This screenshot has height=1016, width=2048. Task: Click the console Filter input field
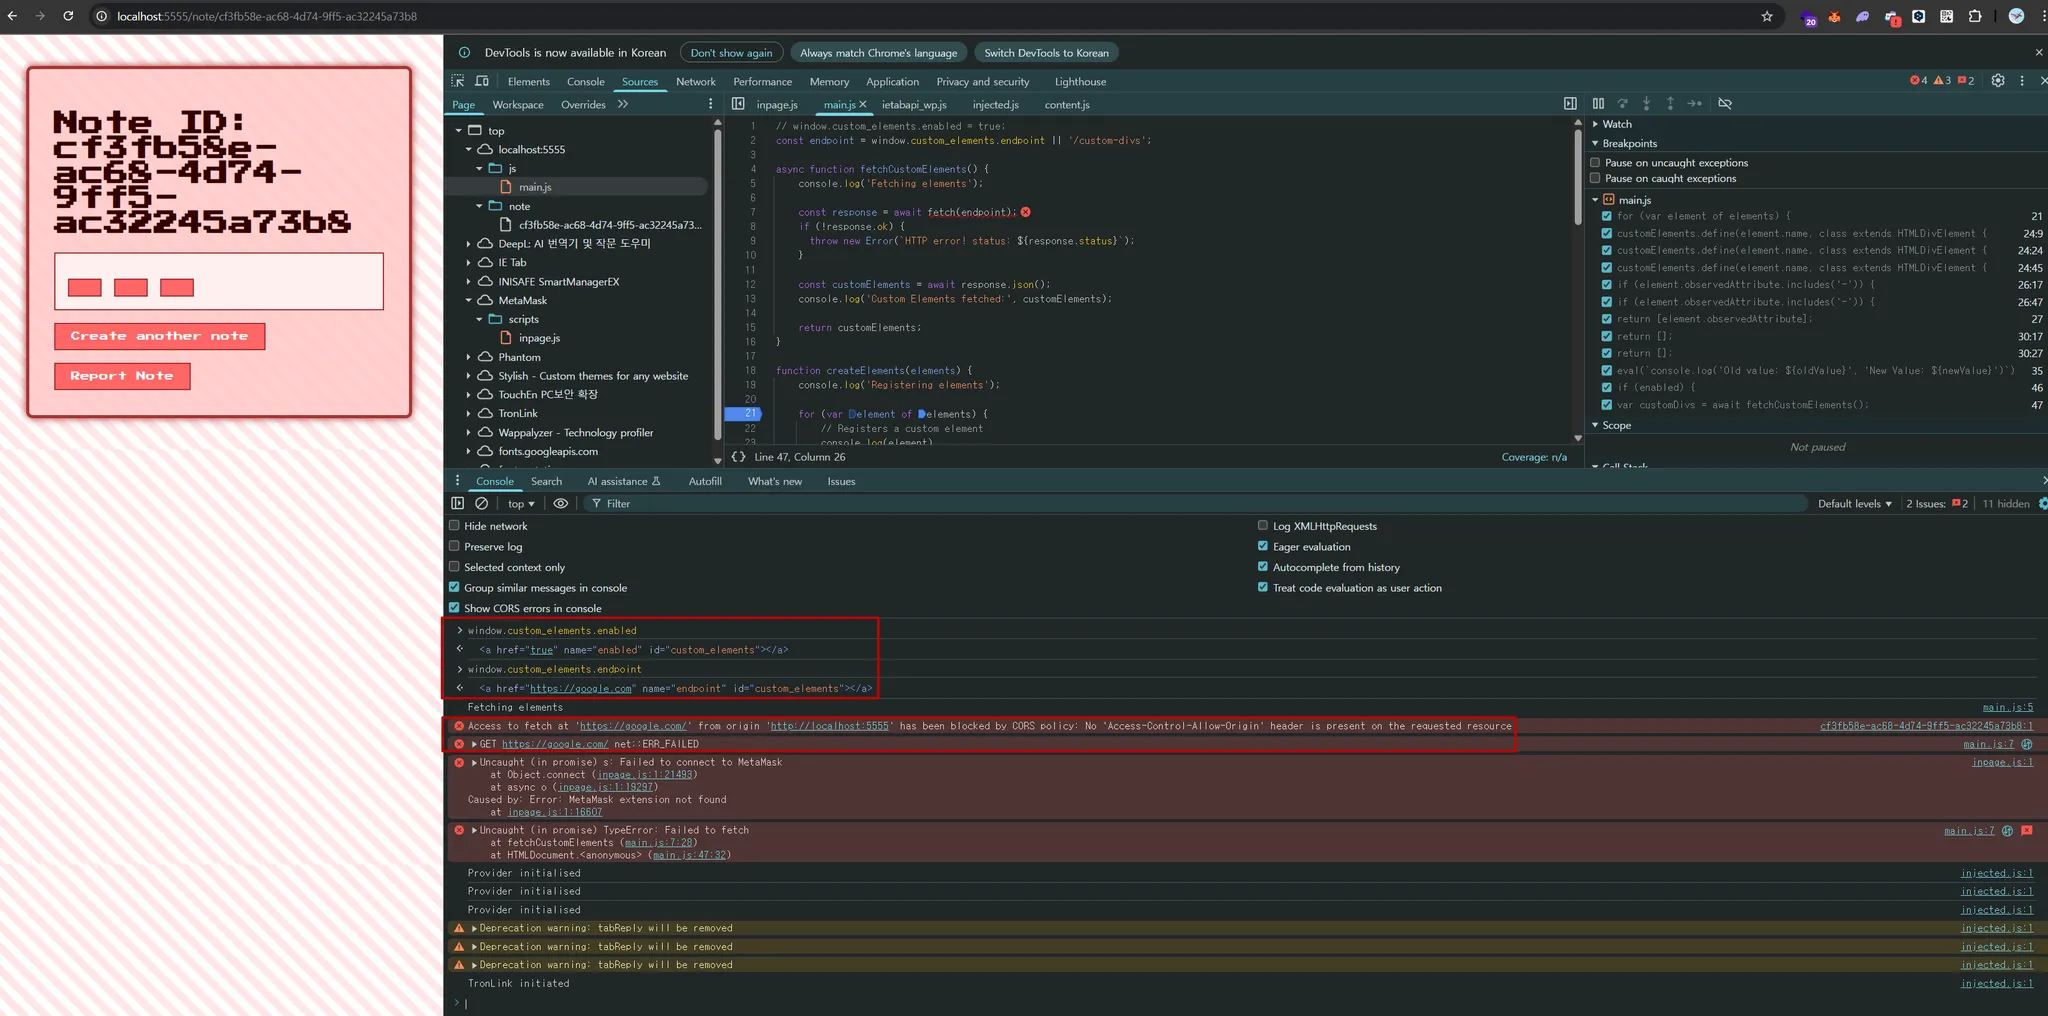coord(700,504)
